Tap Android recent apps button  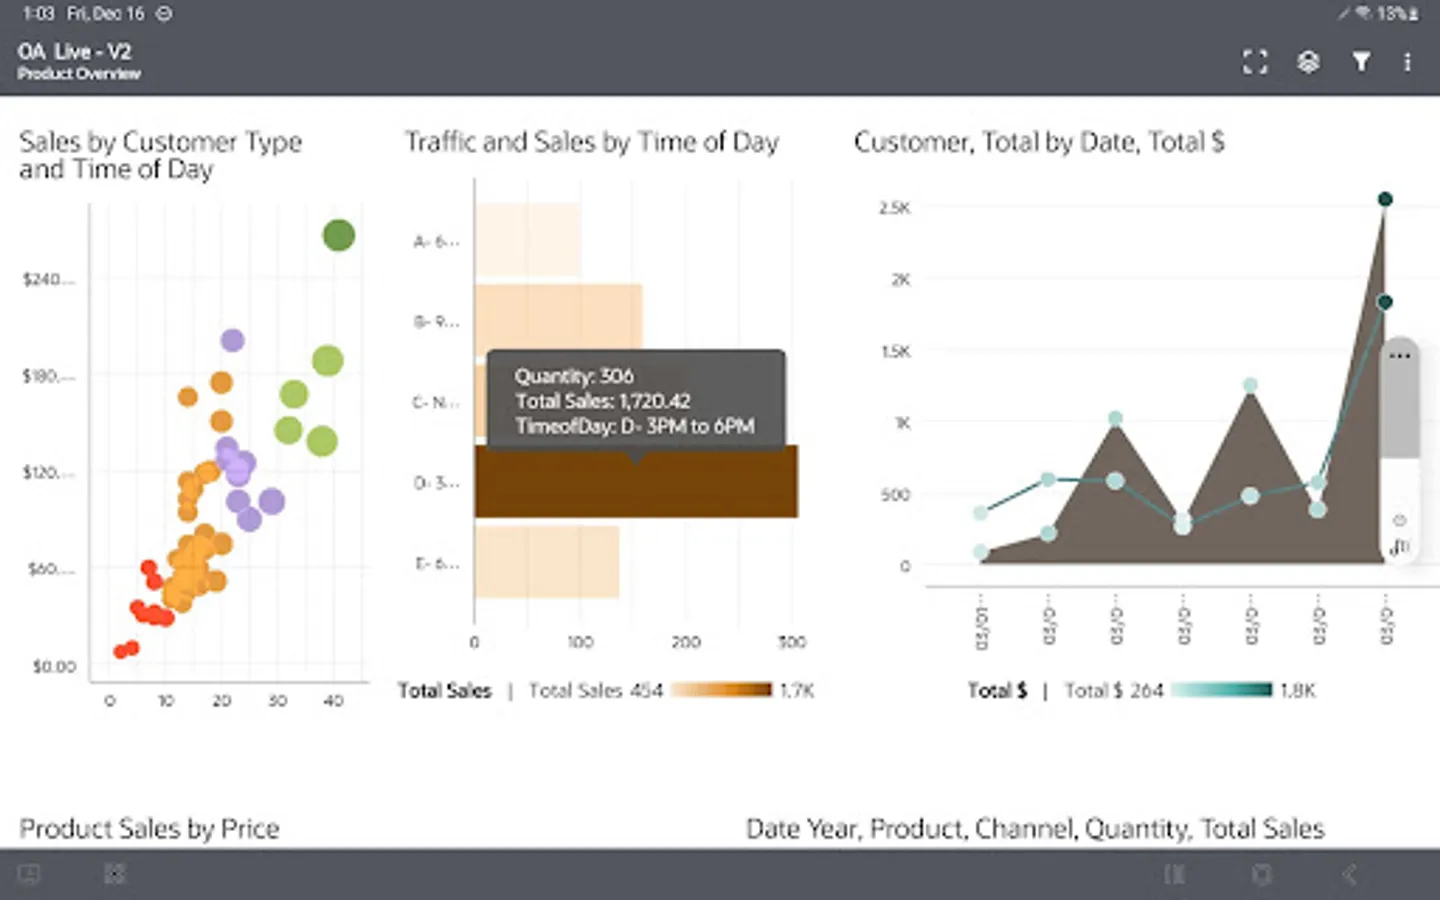(x=1174, y=875)
